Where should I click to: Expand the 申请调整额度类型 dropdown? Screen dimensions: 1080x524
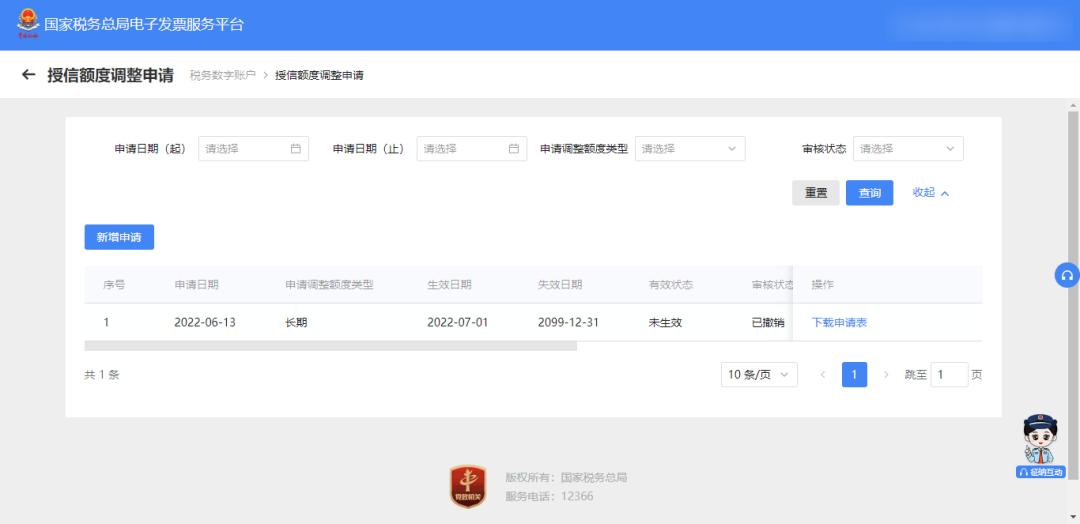690,149
